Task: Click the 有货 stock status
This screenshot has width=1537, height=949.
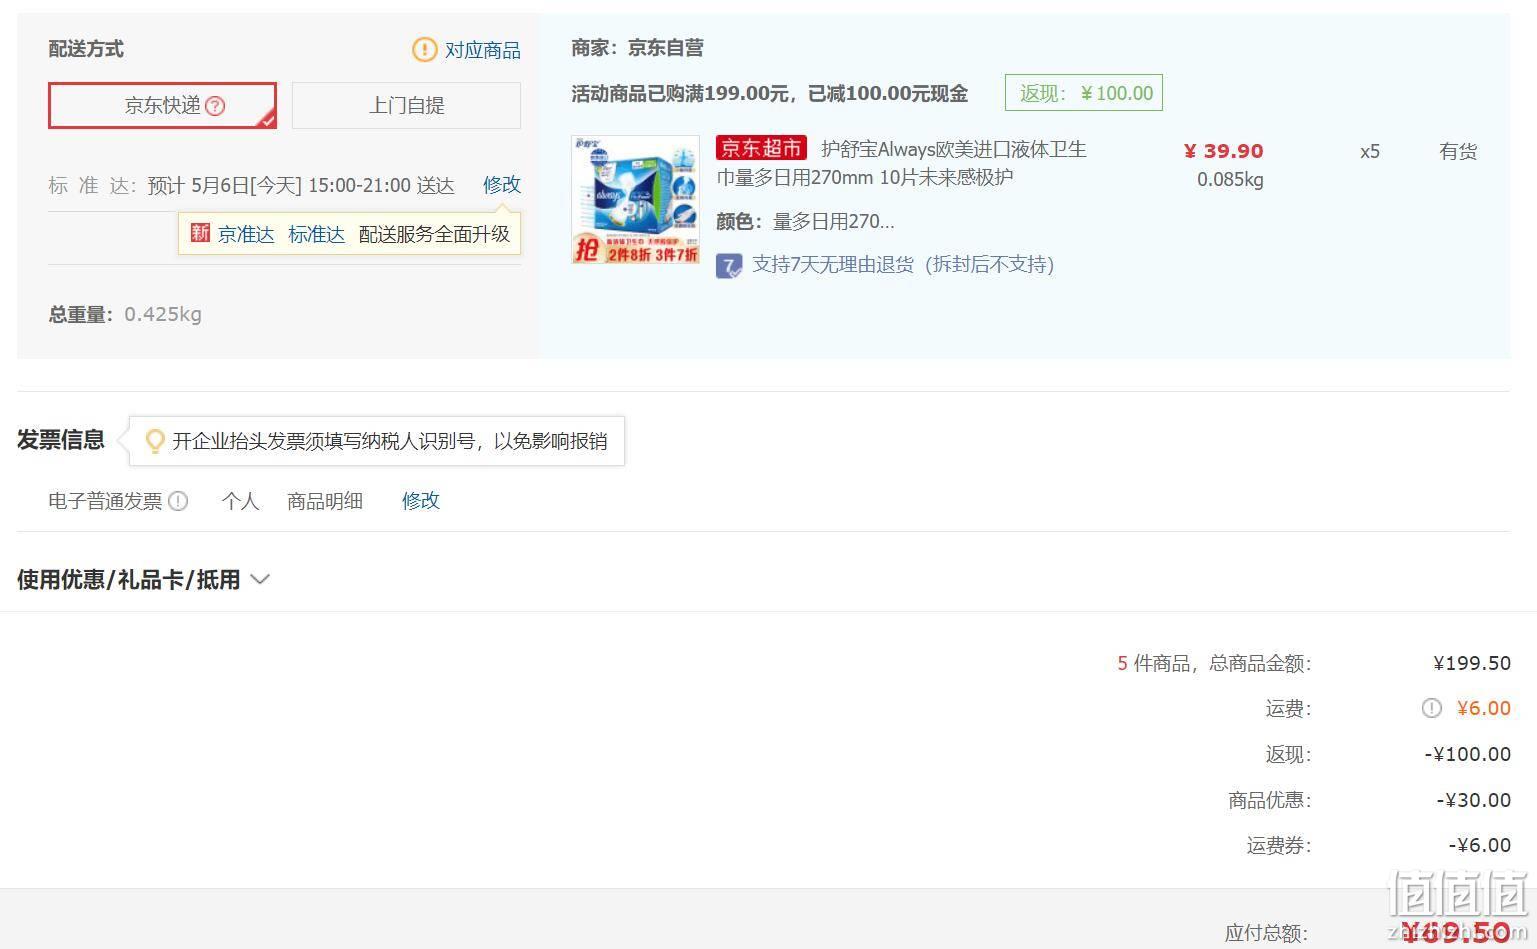Action: (1458, 152)
